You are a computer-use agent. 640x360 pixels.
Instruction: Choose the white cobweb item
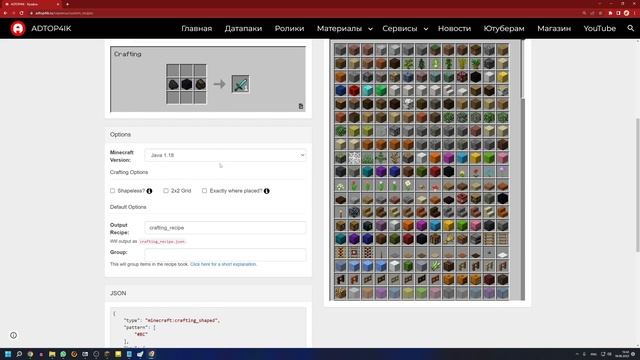click(354, 158)
